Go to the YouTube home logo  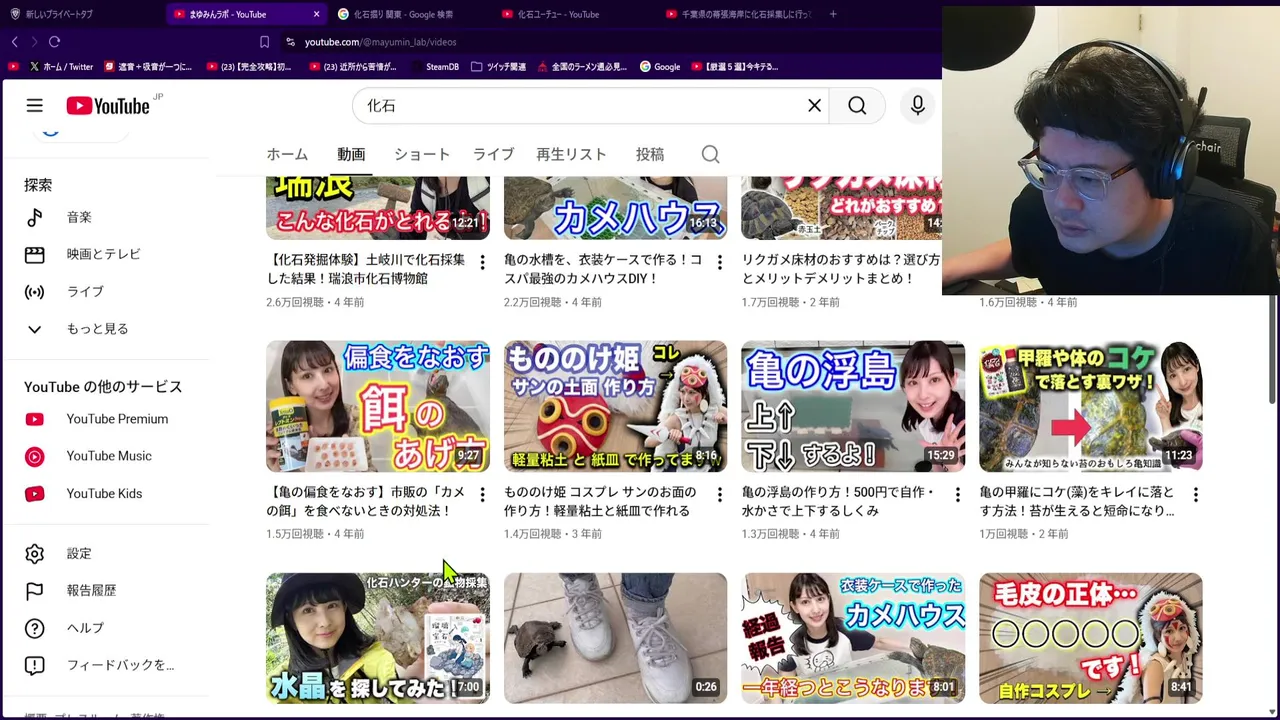coord(107,106)
